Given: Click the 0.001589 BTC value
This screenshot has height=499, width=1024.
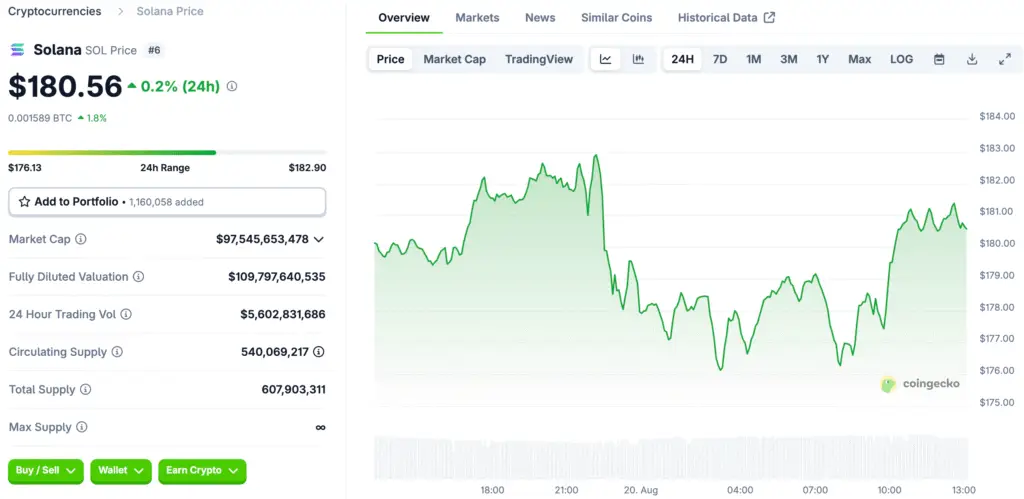Looking at the screenshot, I should tap(40, 118).
